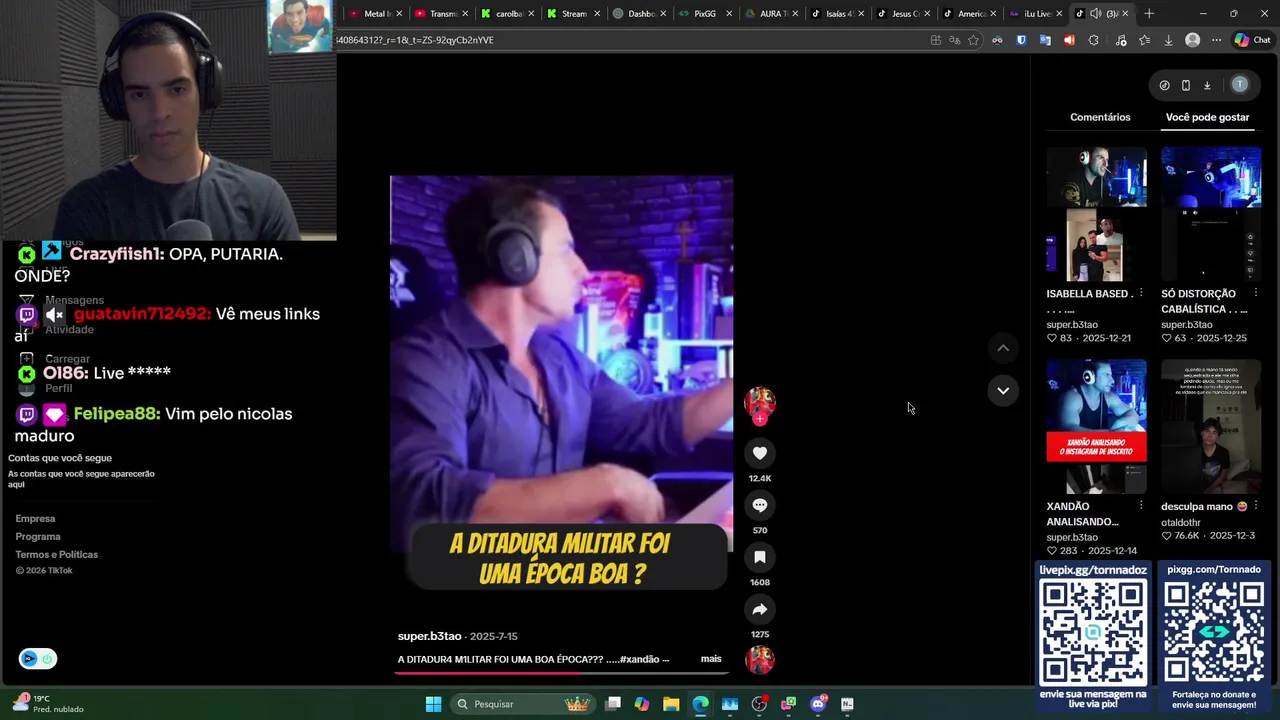Like the video with the heart icon
The width and height of the screenshot is (1280, 720).
coord(760,453)
